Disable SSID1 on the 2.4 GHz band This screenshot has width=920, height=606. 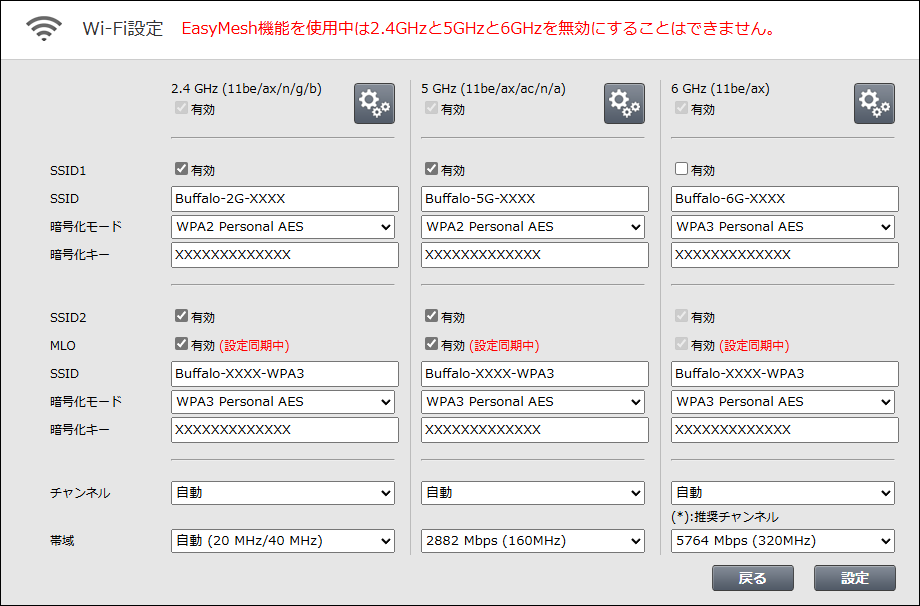click(181, 169)
